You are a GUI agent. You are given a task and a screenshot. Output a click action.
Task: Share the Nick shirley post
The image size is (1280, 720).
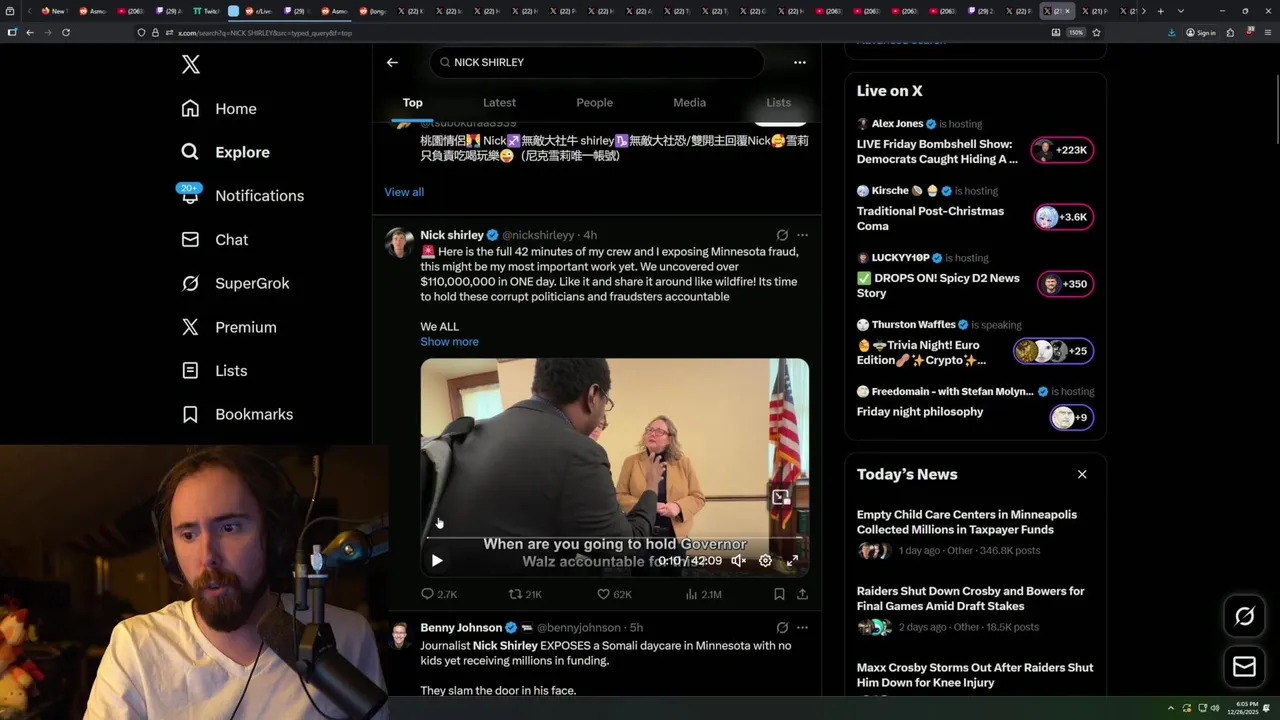[x=802, y=594]
